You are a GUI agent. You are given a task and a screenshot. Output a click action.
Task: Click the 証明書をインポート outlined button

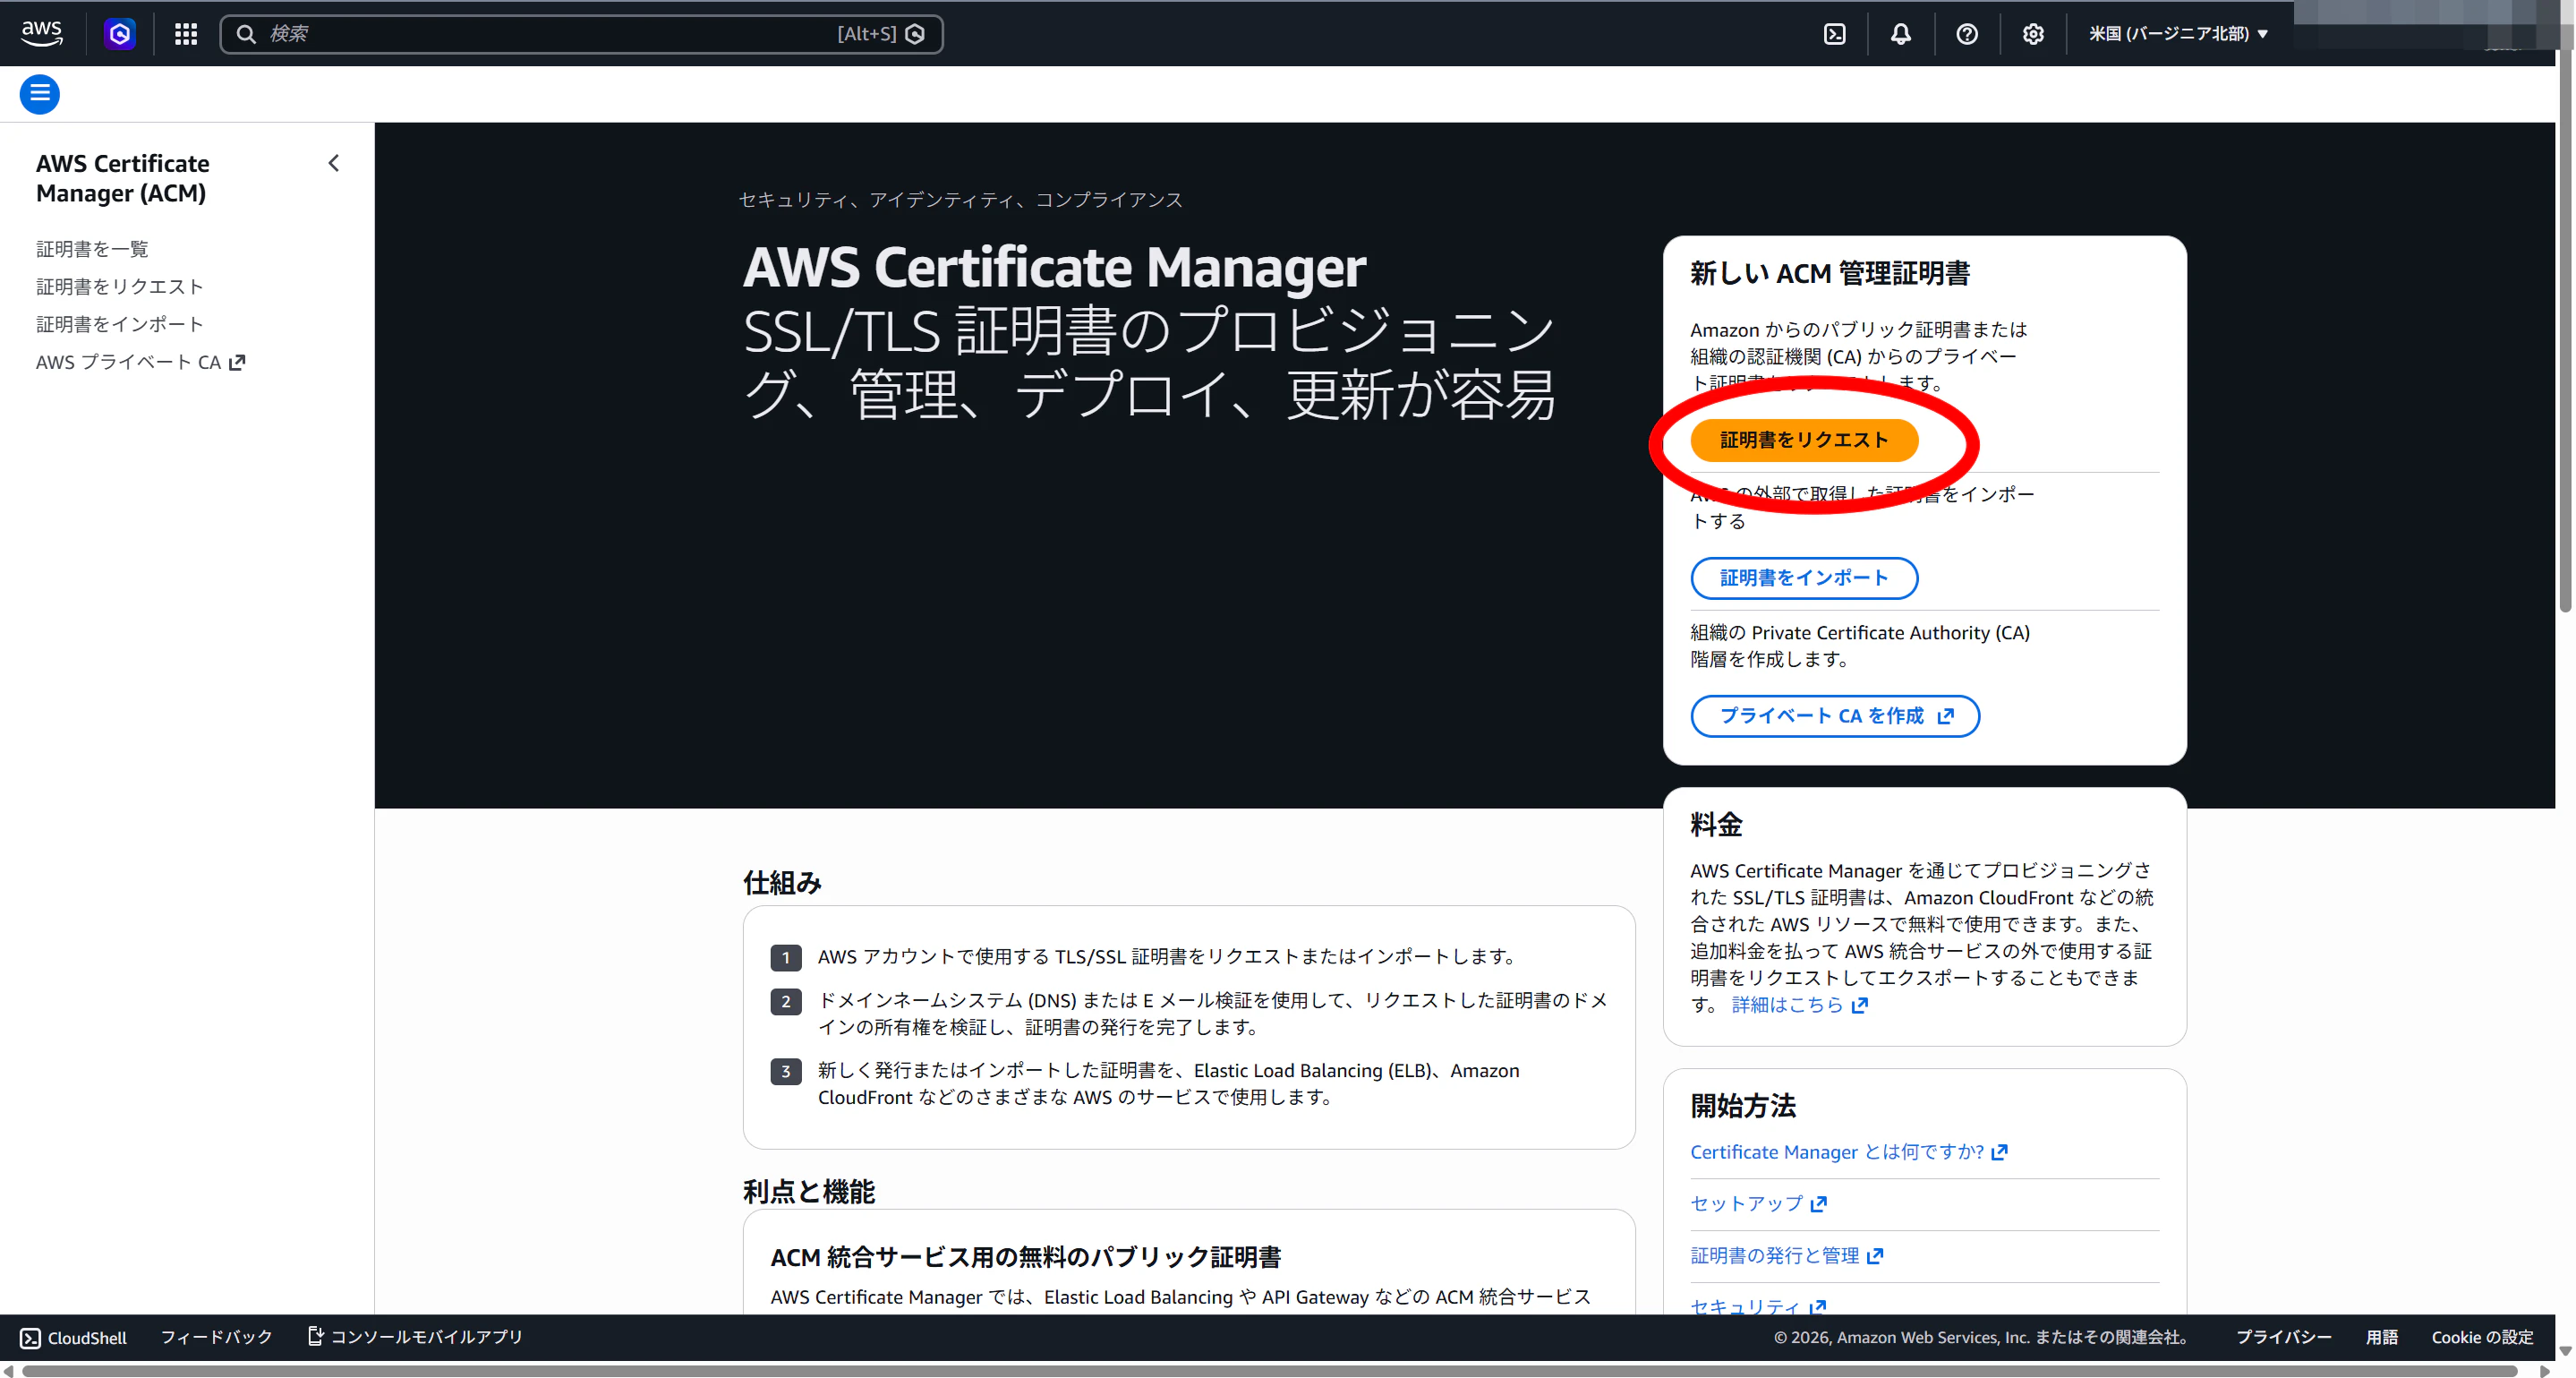1804,578
